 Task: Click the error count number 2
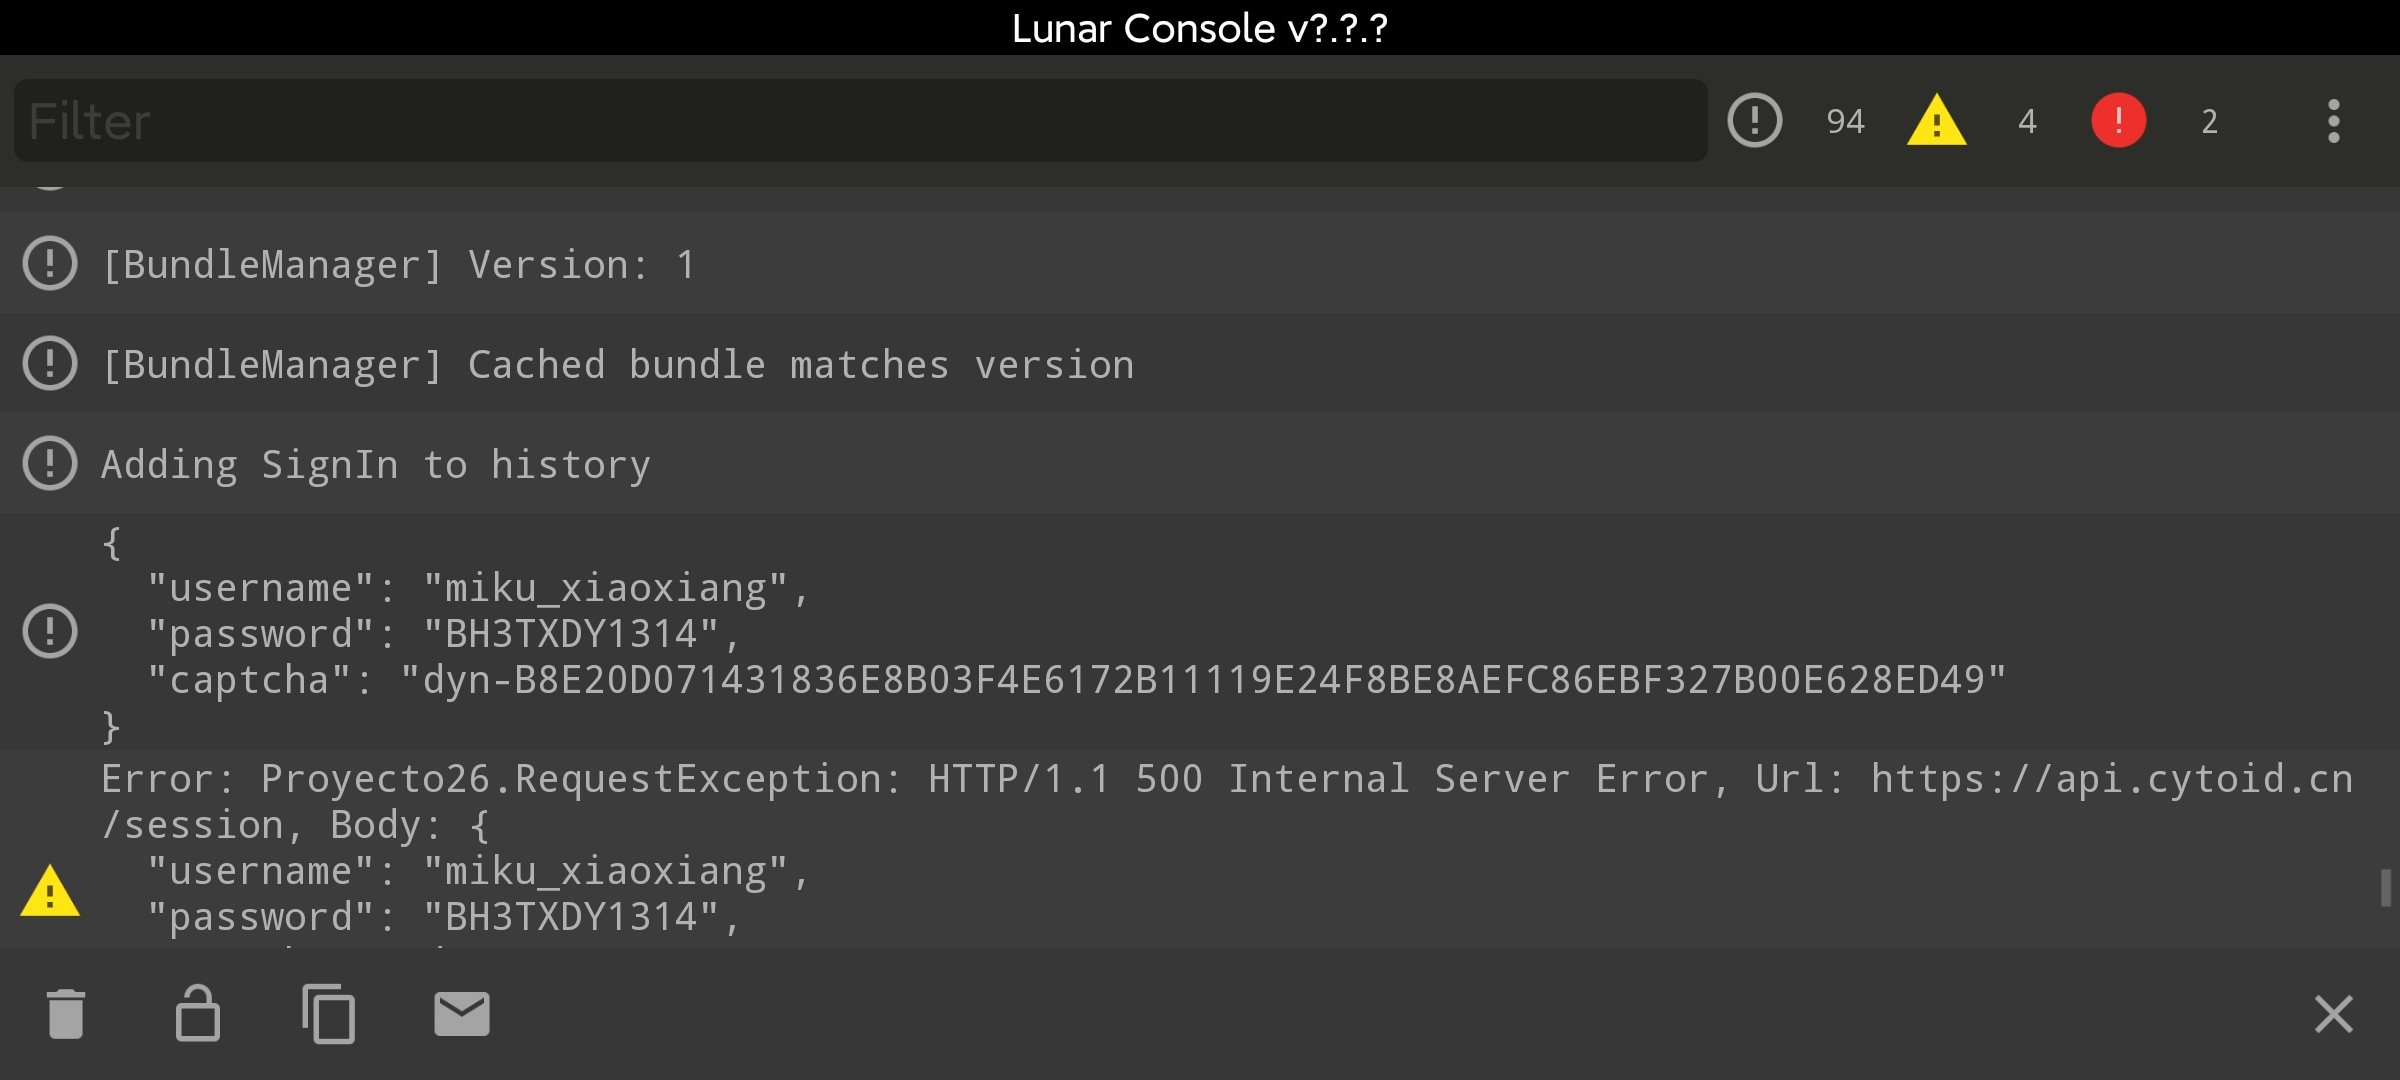2209,122
